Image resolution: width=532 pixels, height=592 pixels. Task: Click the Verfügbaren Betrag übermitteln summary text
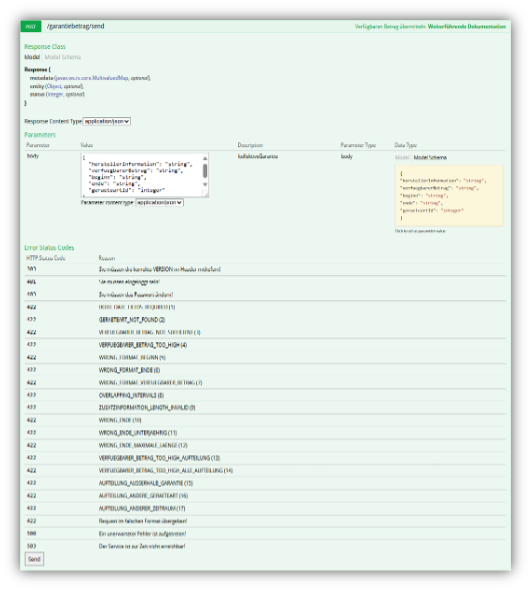tap(390, 26)
